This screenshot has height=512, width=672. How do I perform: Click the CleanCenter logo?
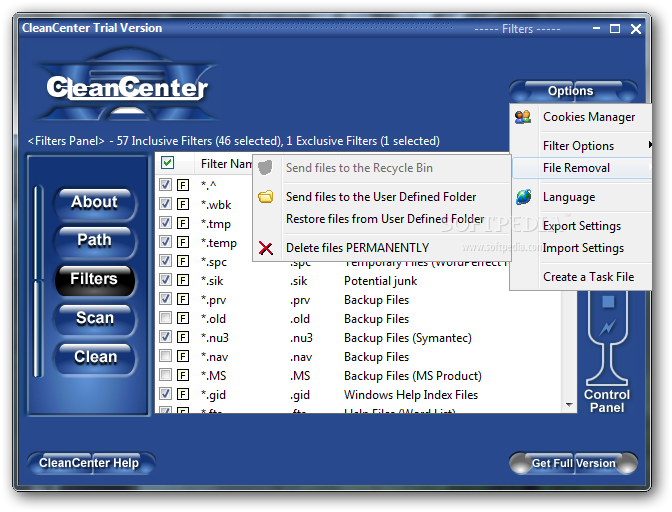[x=127, y=86]
